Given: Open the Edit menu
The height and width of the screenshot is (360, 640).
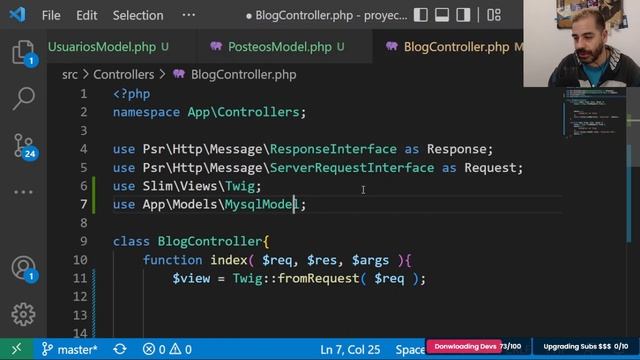Looking at the screenshot, I should pos(87,16).
